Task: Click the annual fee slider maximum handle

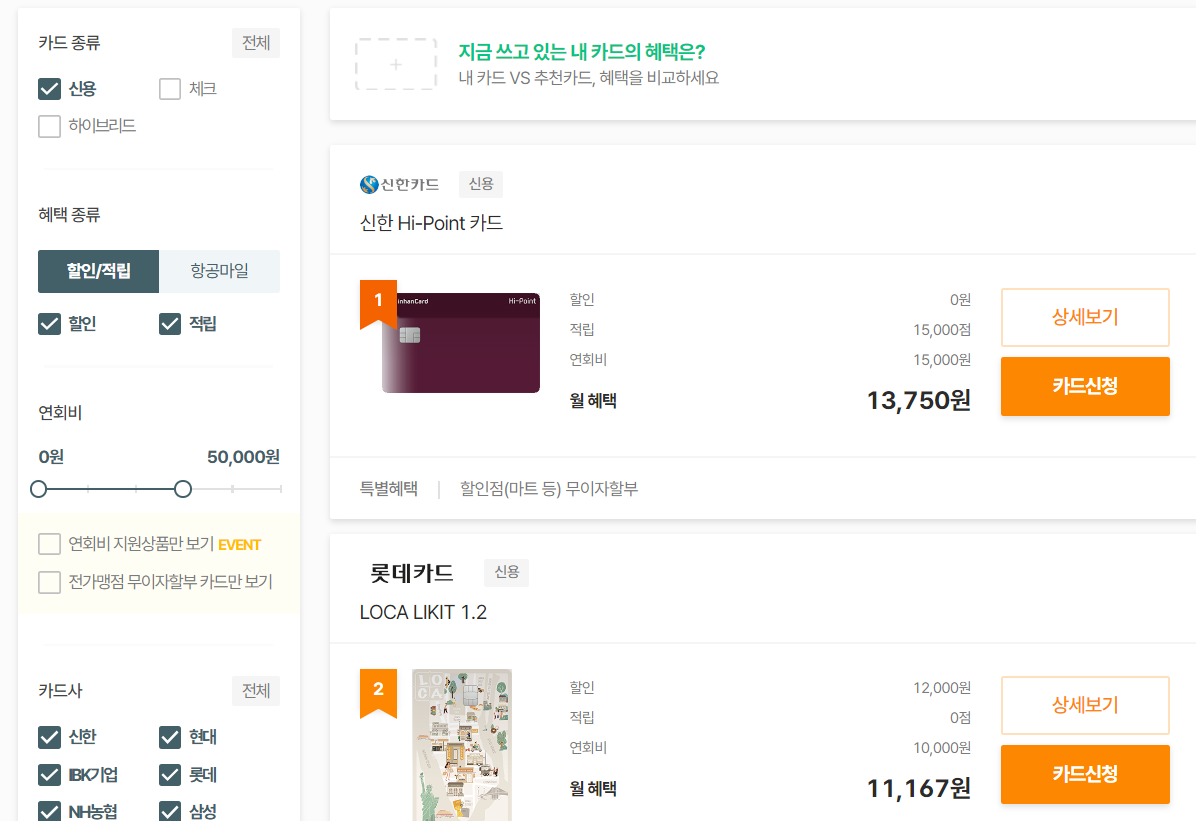Action: point(182,489)
